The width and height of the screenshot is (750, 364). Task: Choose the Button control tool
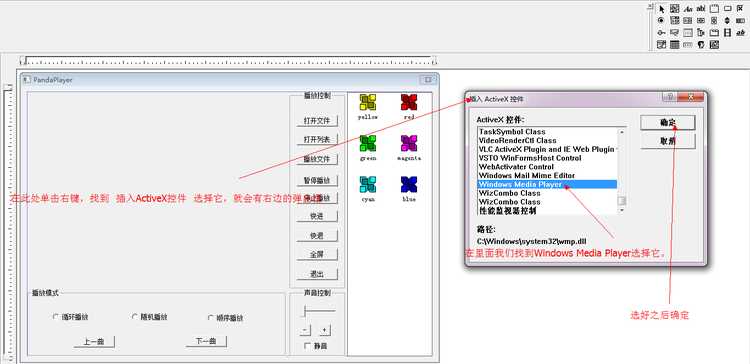(x=728, y=9)
